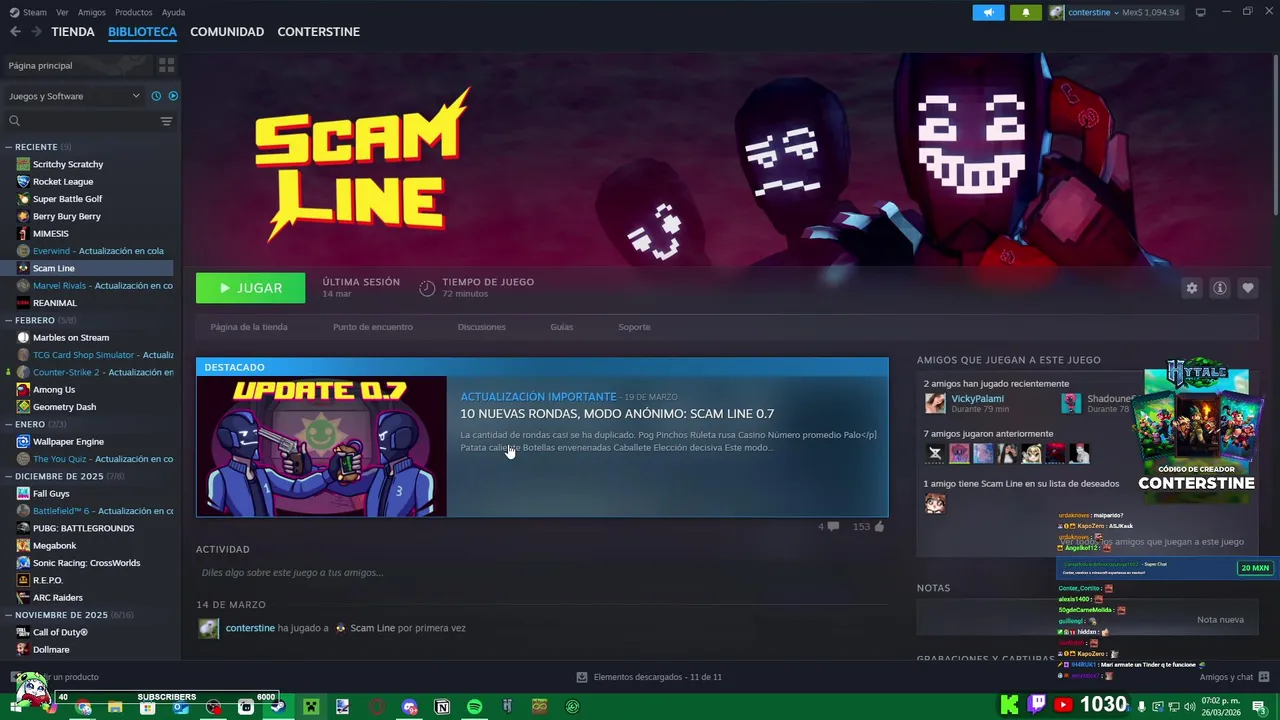1280x720 pixels.
Task: Open Steam icon in the taskbar
Action: (x=278, y=707)
